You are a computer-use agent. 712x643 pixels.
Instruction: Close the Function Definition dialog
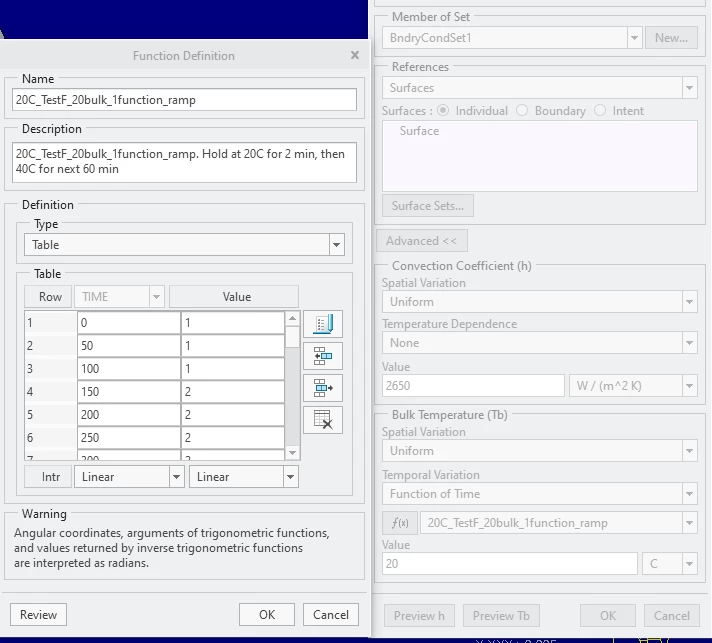355,55
